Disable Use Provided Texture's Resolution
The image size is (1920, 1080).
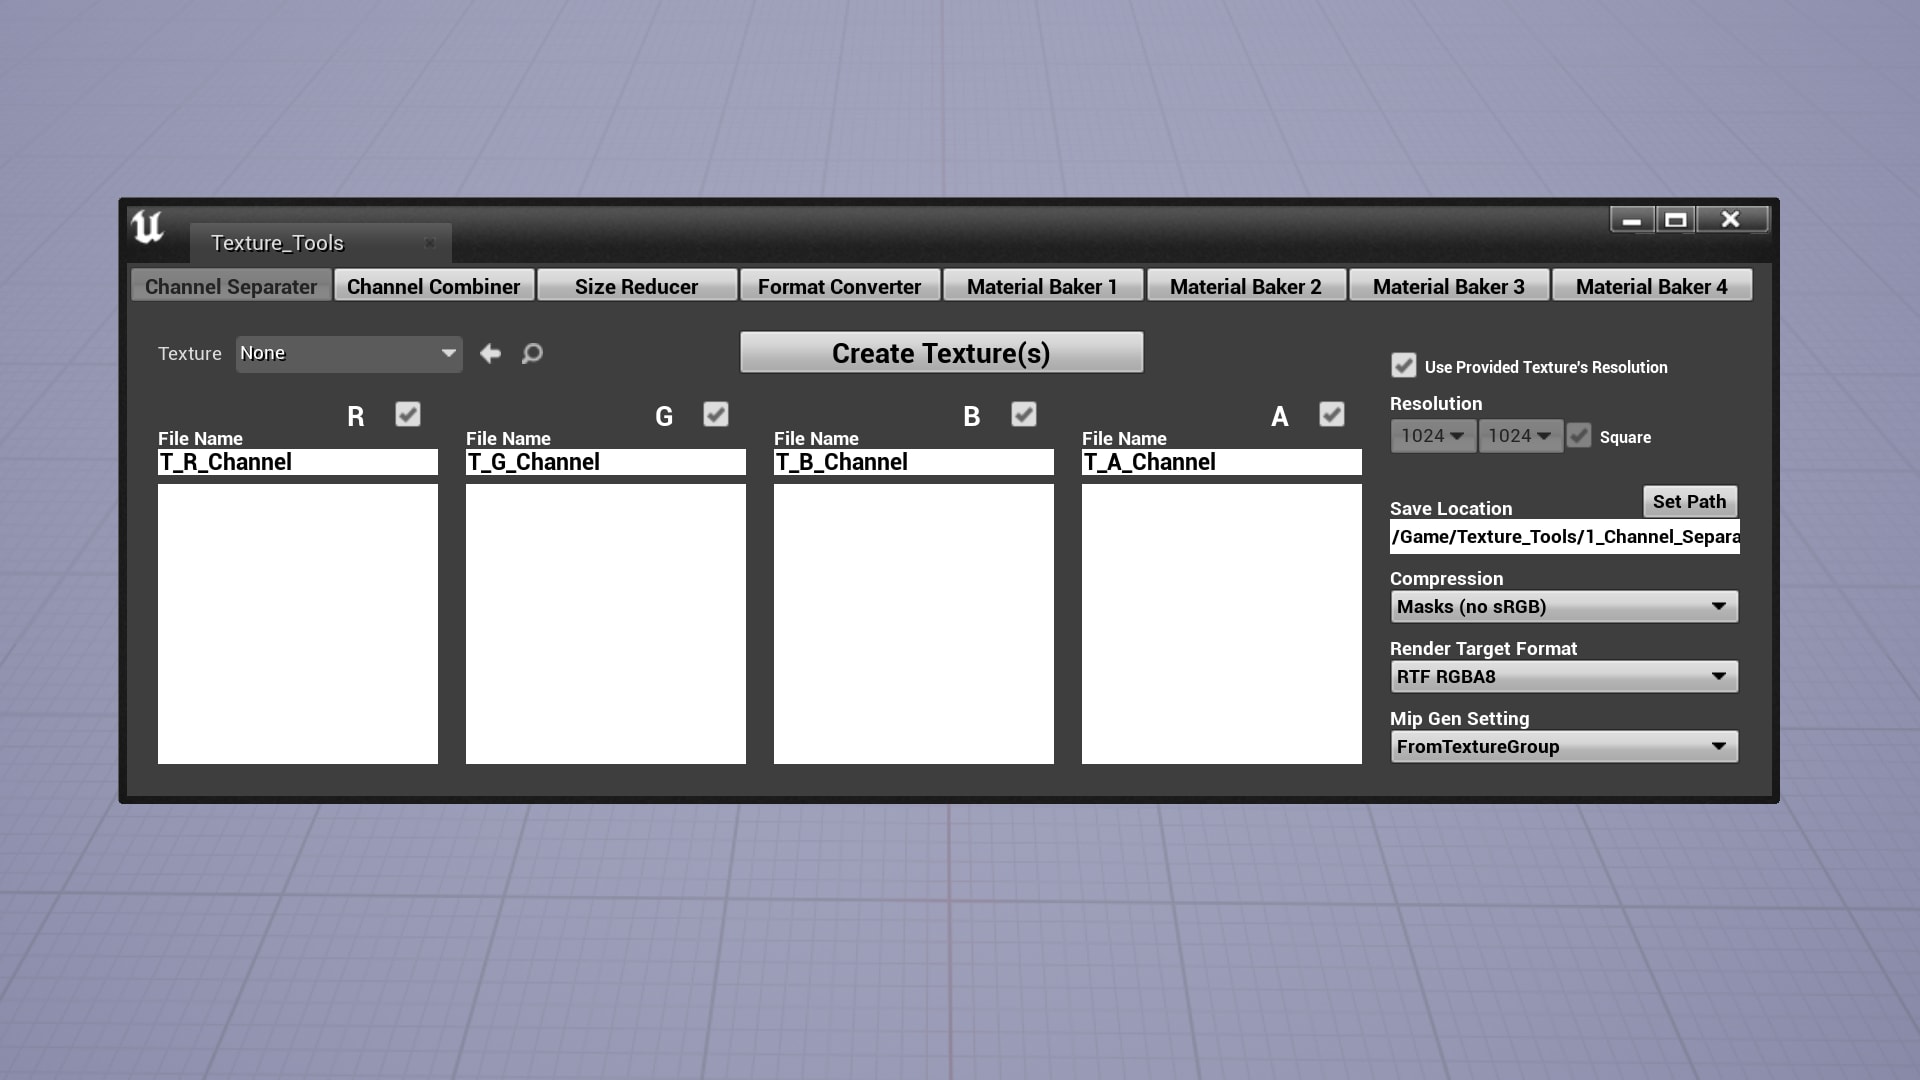(1403, 366)
